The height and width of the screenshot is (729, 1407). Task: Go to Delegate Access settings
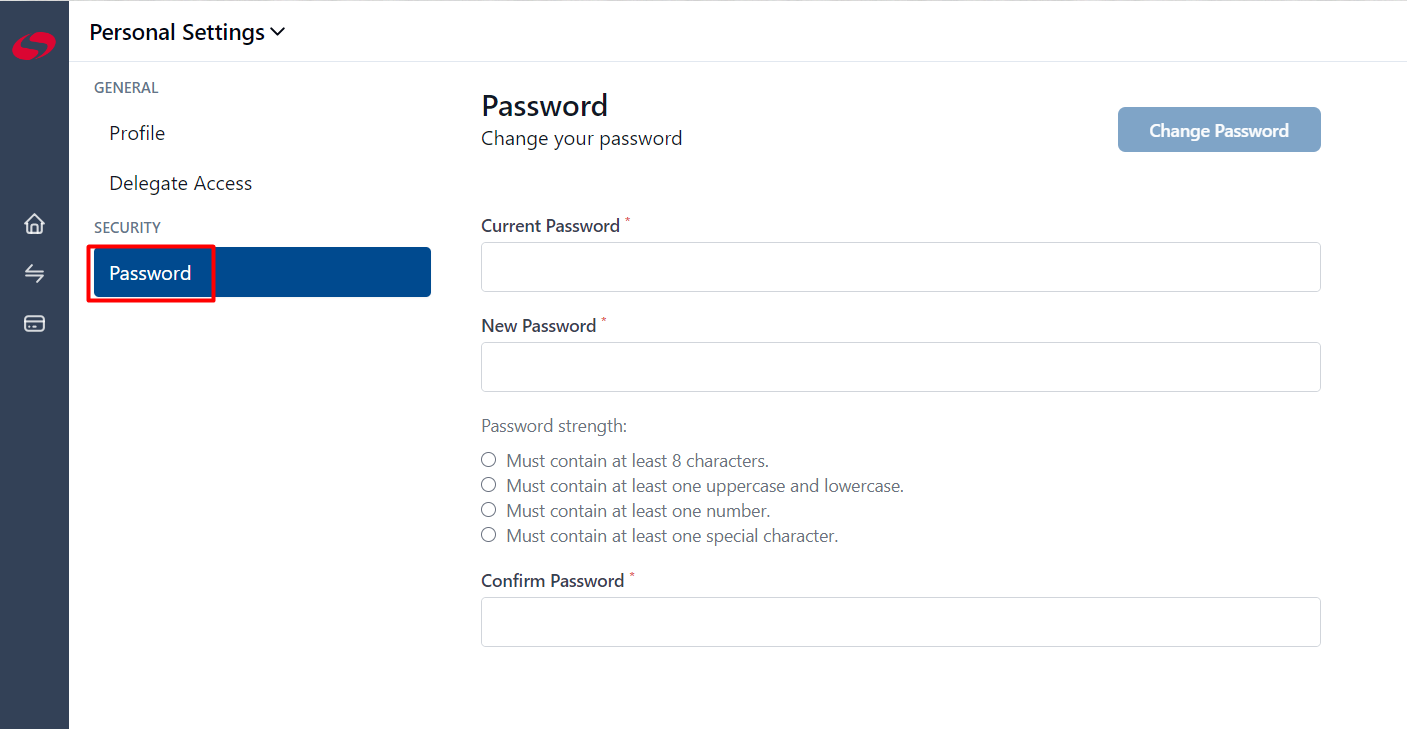(x=181, y=183)
